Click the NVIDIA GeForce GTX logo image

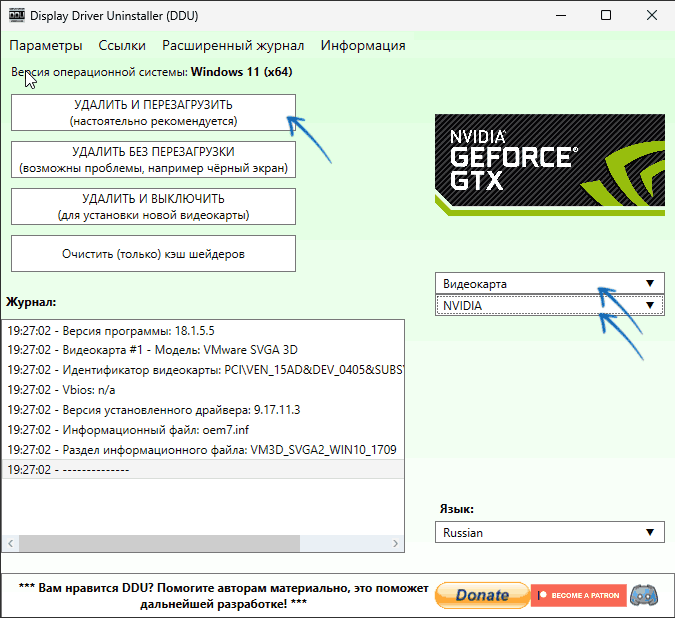(550, 165)
